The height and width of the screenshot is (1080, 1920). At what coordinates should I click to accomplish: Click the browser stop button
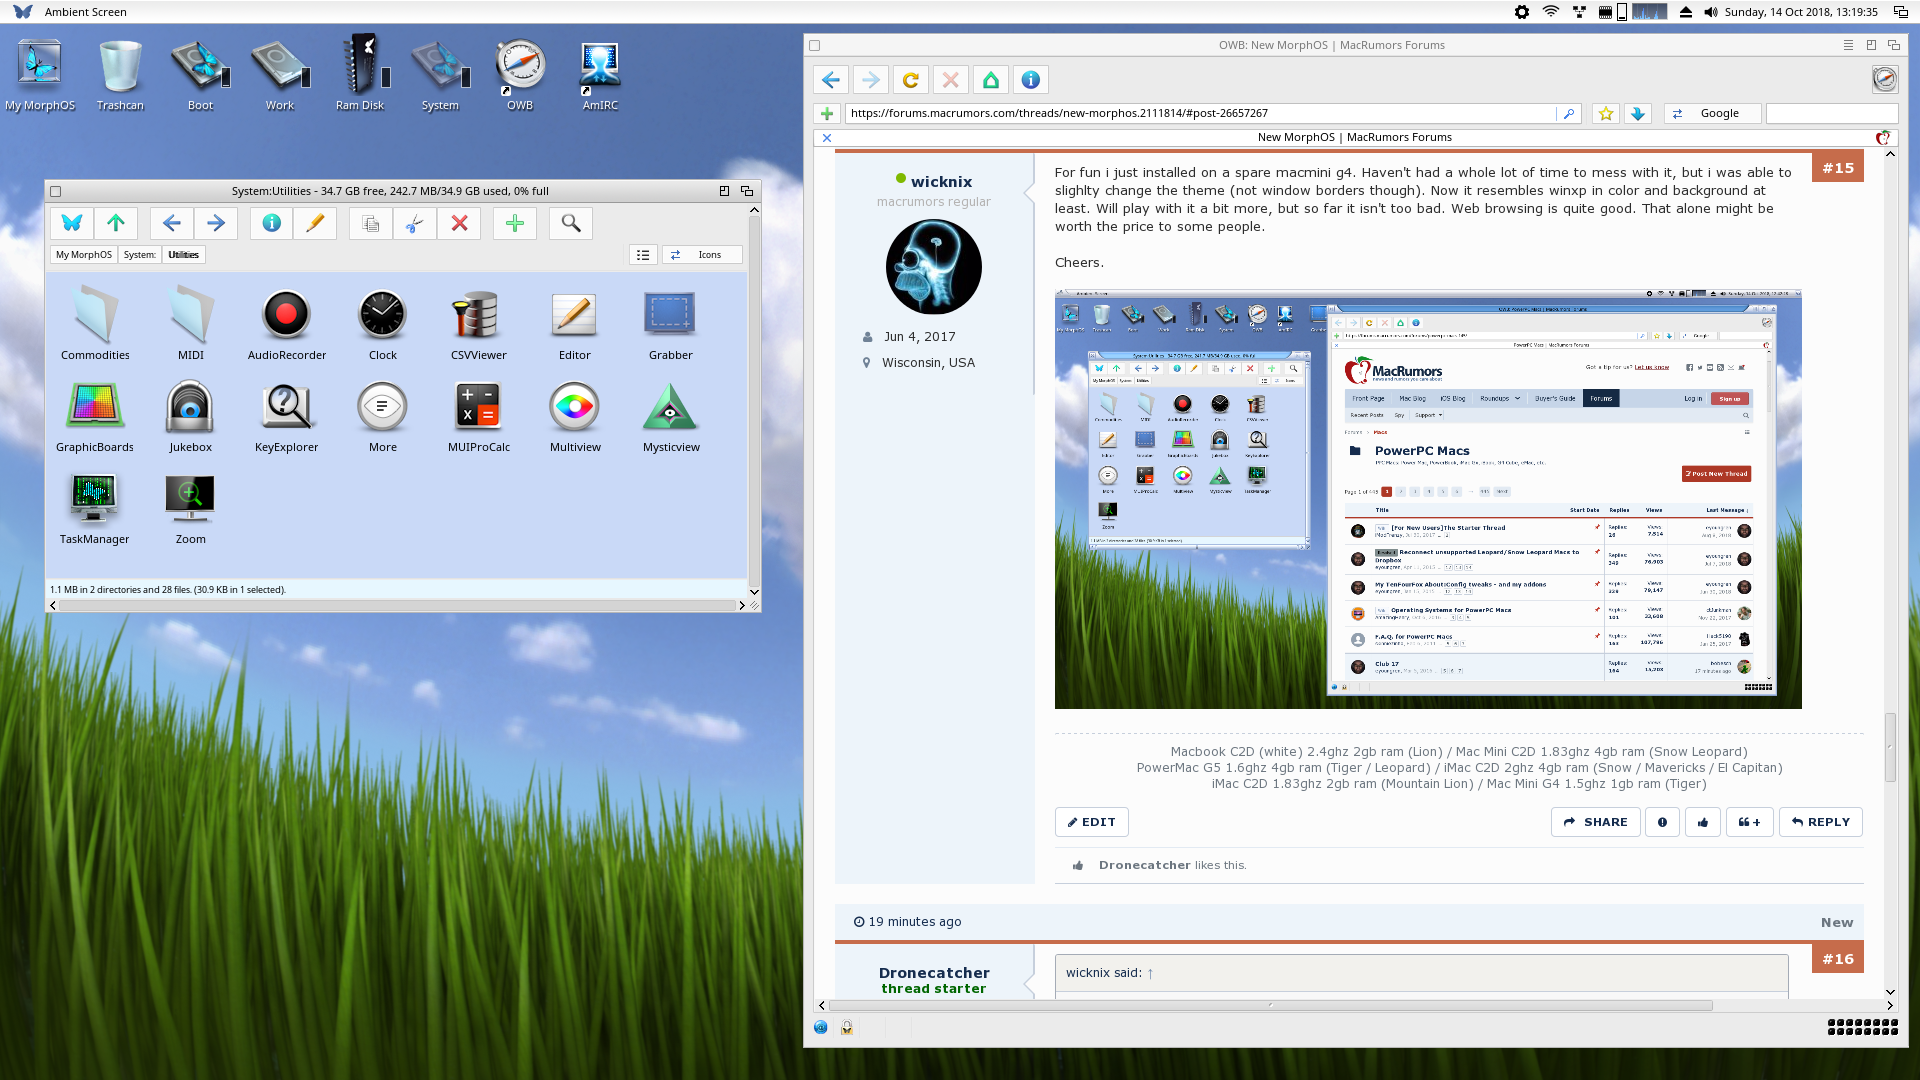pos(951,80)
